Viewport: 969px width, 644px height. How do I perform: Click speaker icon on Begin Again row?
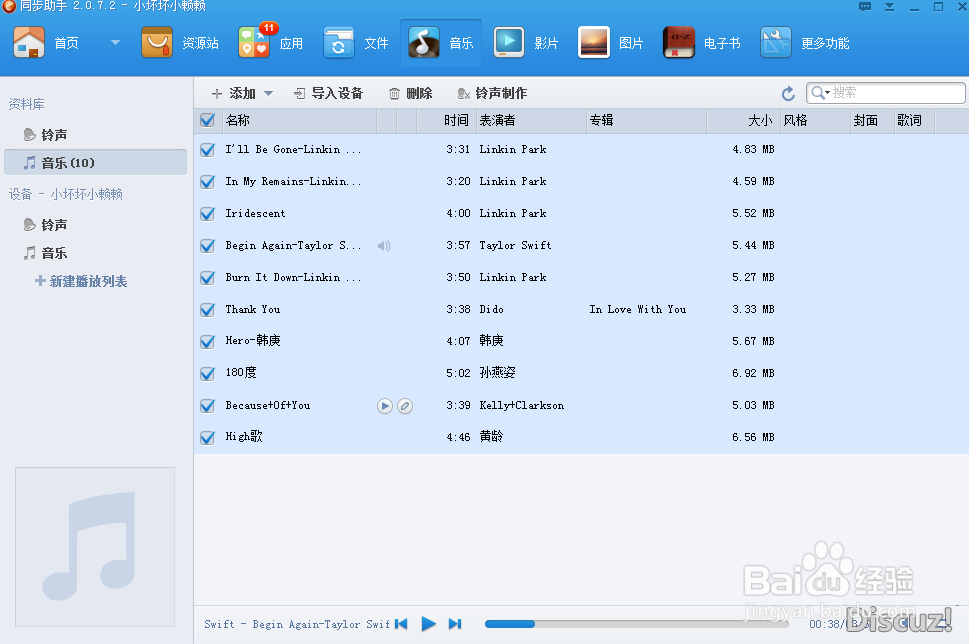pos(384,246)
